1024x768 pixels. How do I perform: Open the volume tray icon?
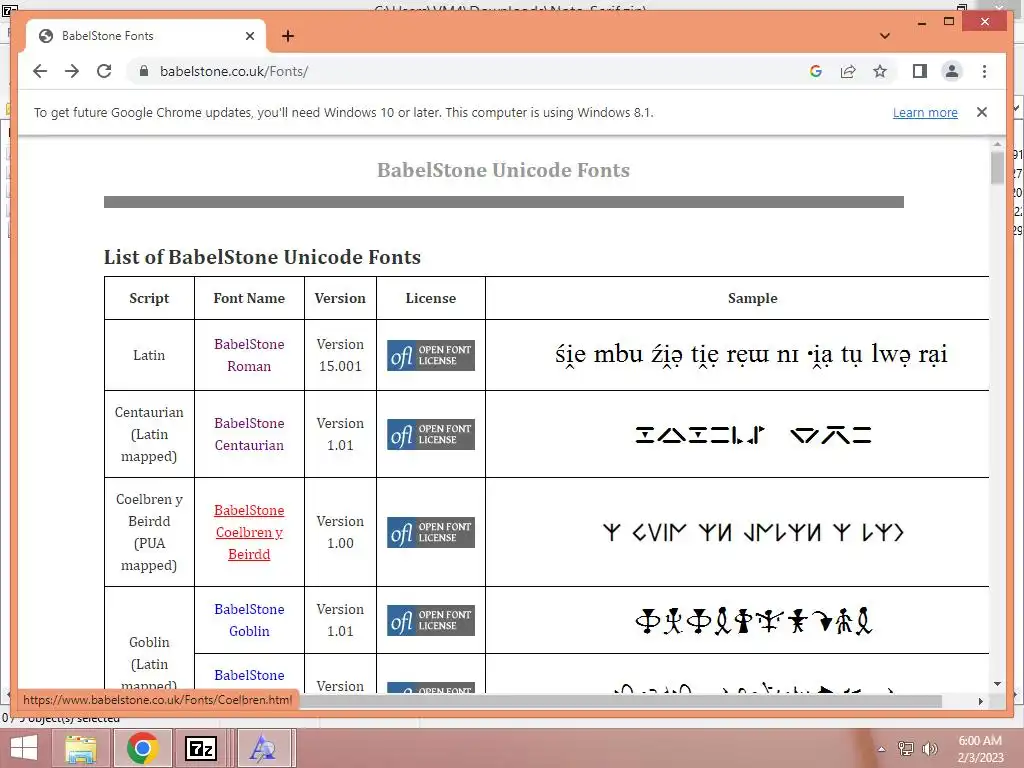coord(930,748)
